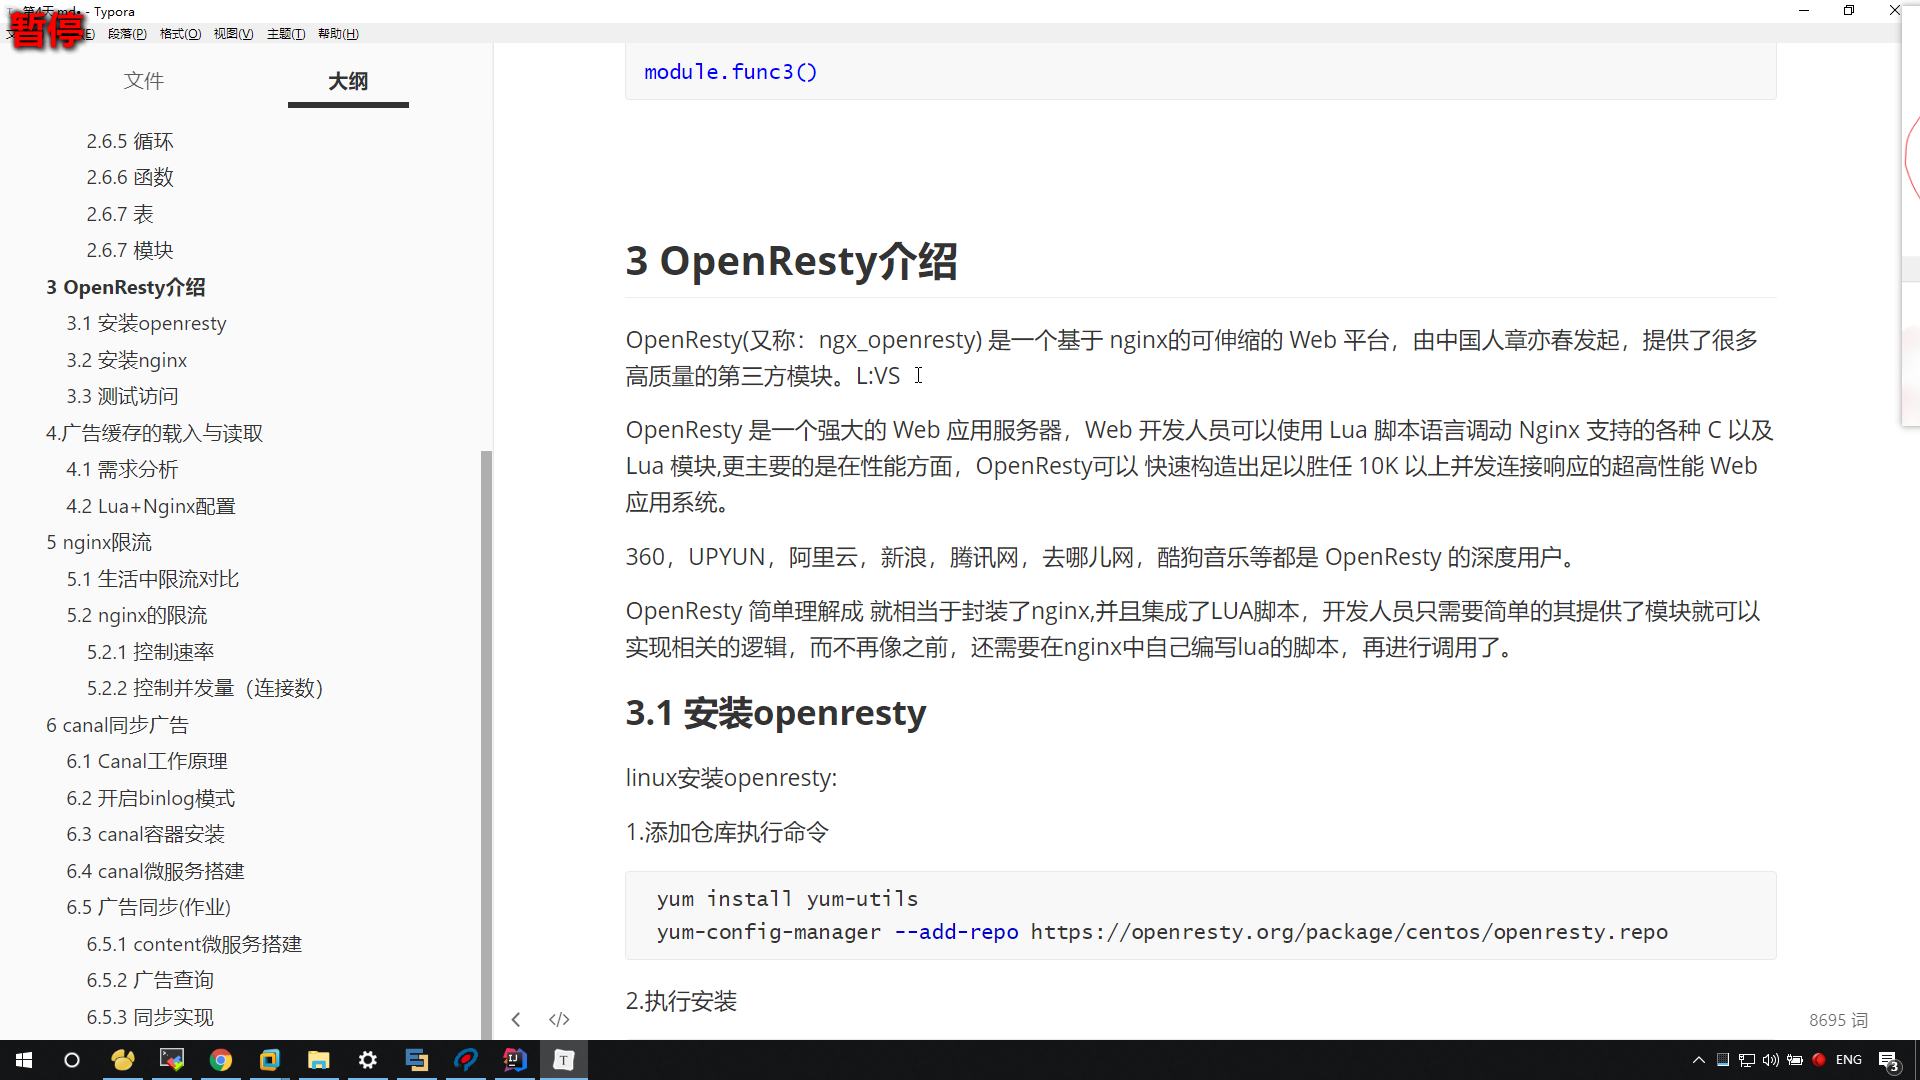Go to outline item 4.1 需求分析
This screenshot has height=1080, width=1920.
pos(123,469)
